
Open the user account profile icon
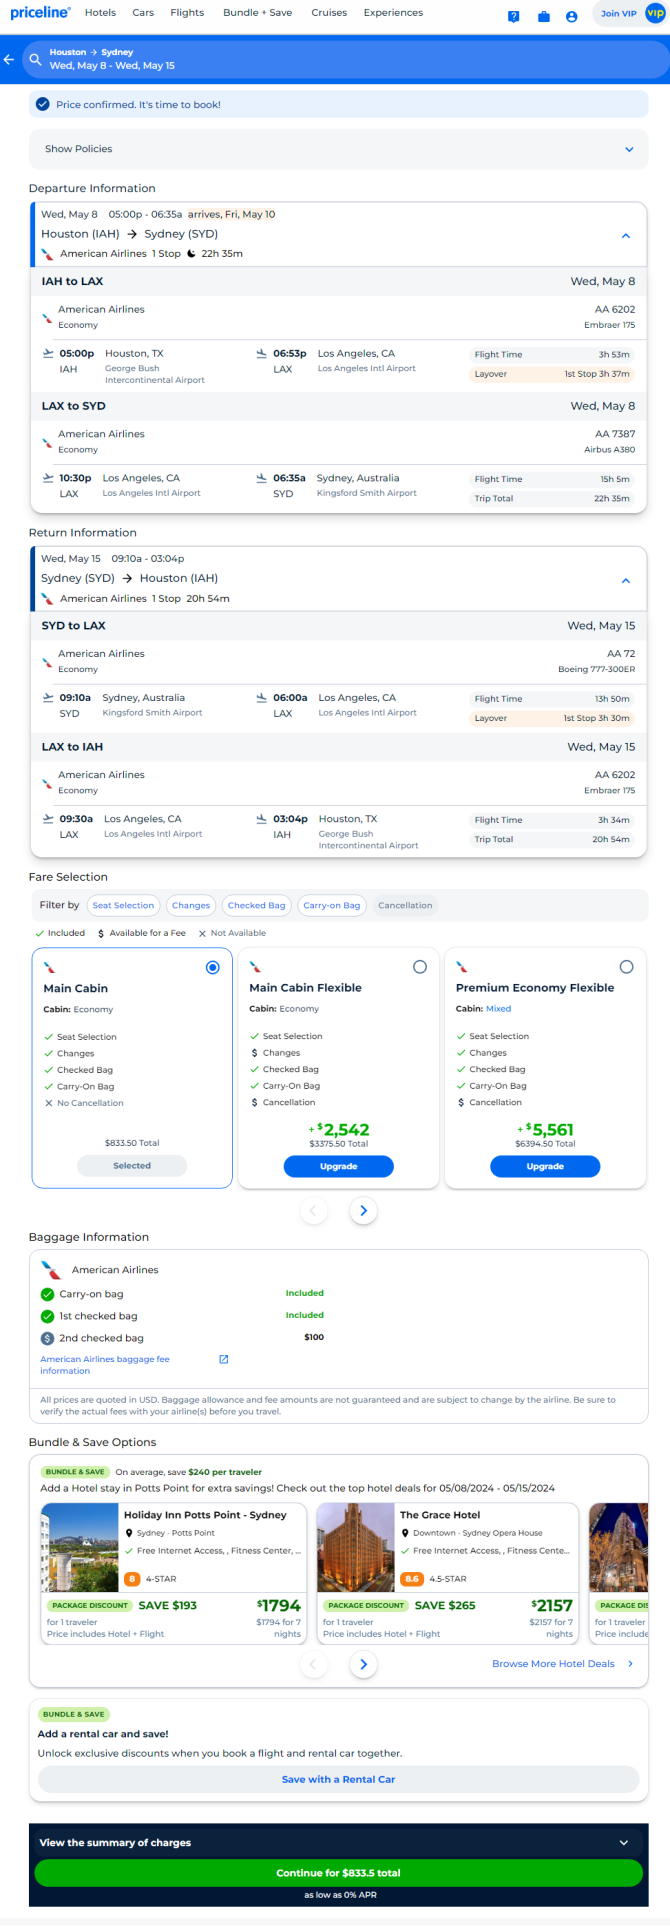pos(571,16)
